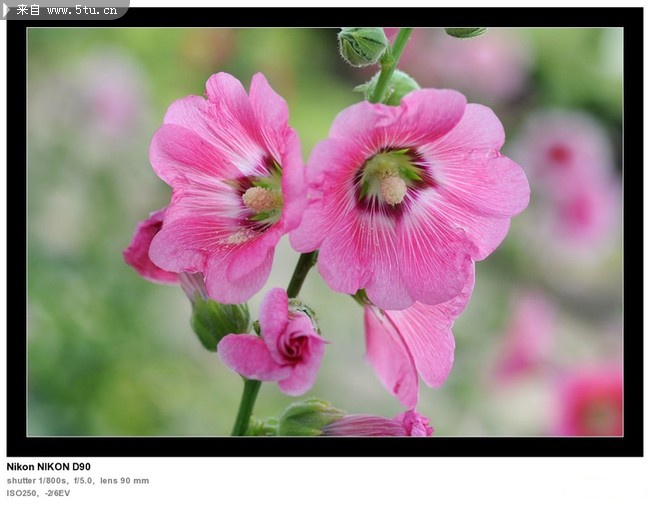Click the green bud under left flower

217,320
